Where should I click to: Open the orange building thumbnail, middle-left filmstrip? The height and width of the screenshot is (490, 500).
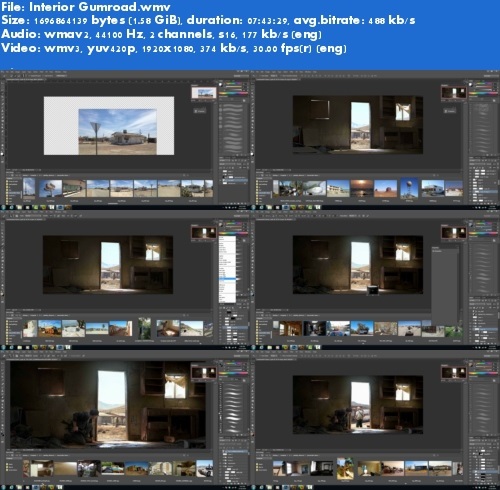50,328
